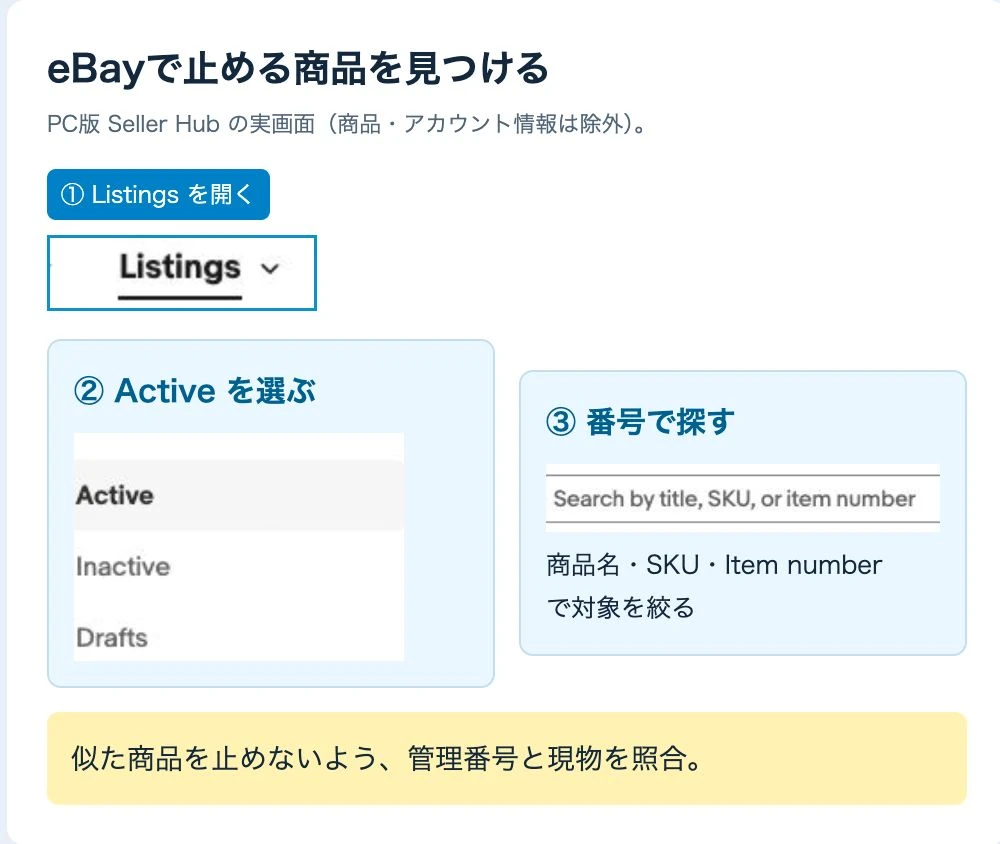Click the chevron beside Listings
Viewport: 1000px width, 844px height.
[270, 269]
